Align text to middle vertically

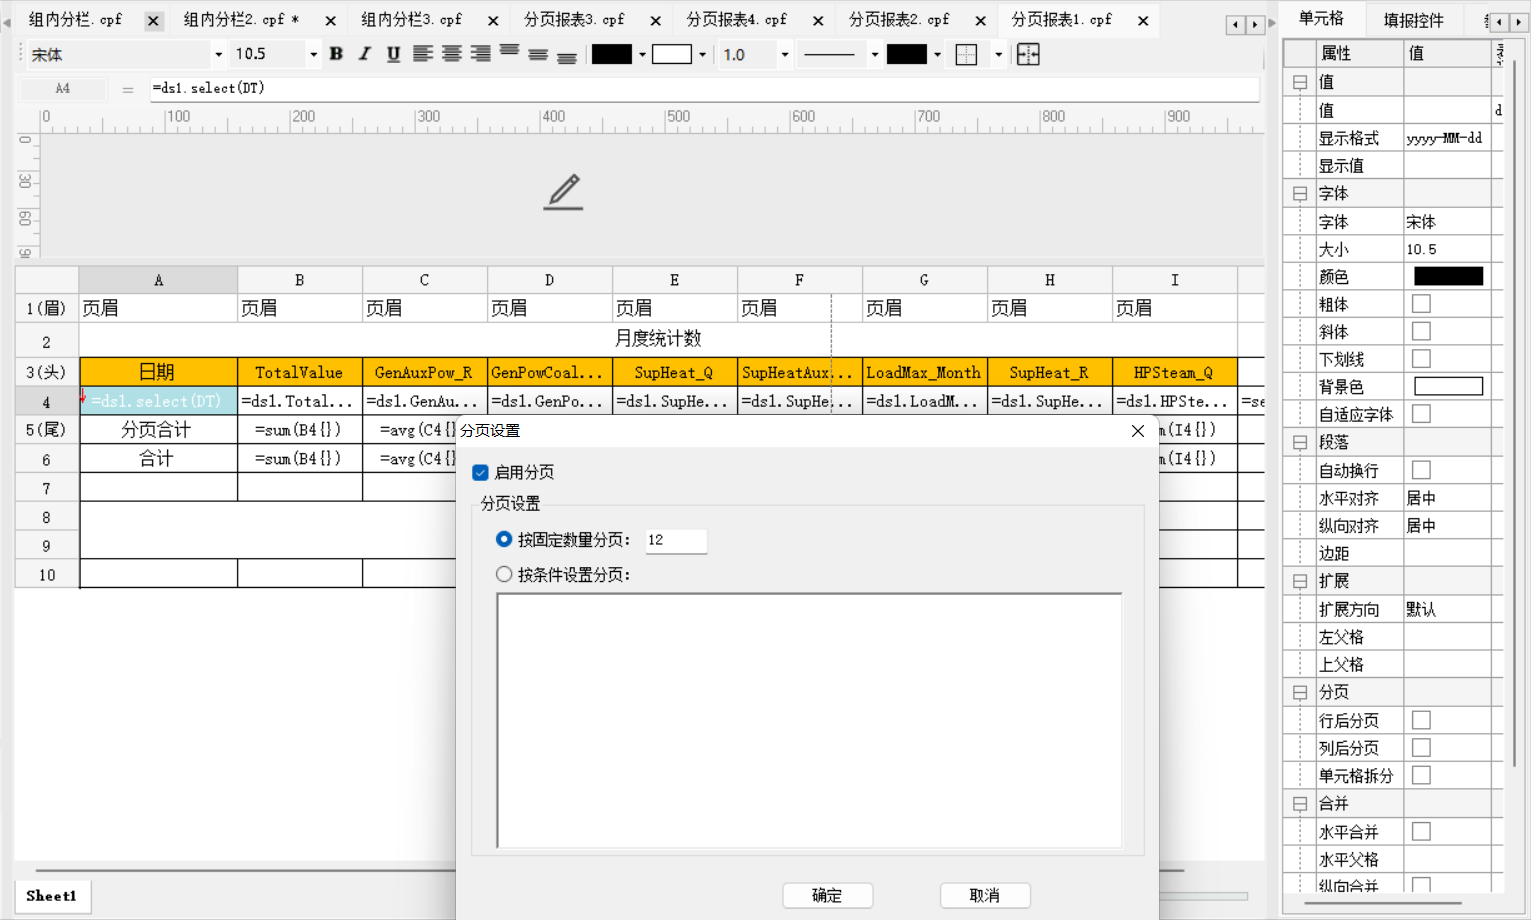click(538, 54)
